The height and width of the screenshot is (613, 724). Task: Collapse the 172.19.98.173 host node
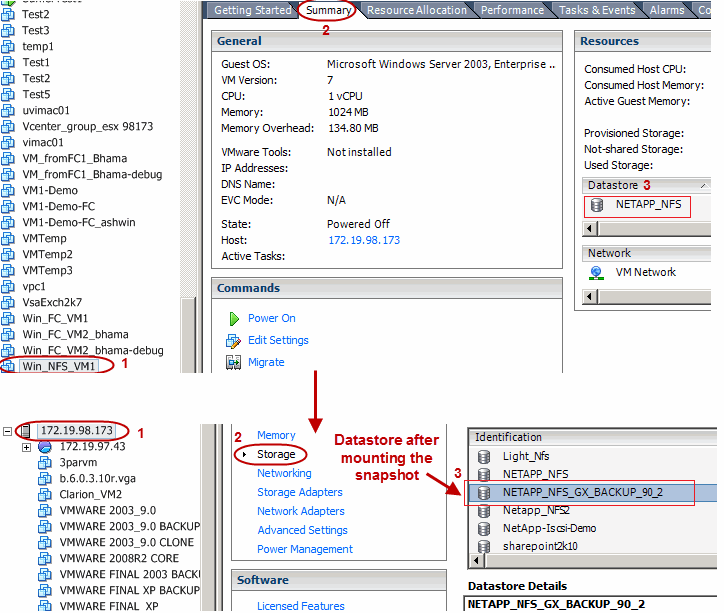7,432
